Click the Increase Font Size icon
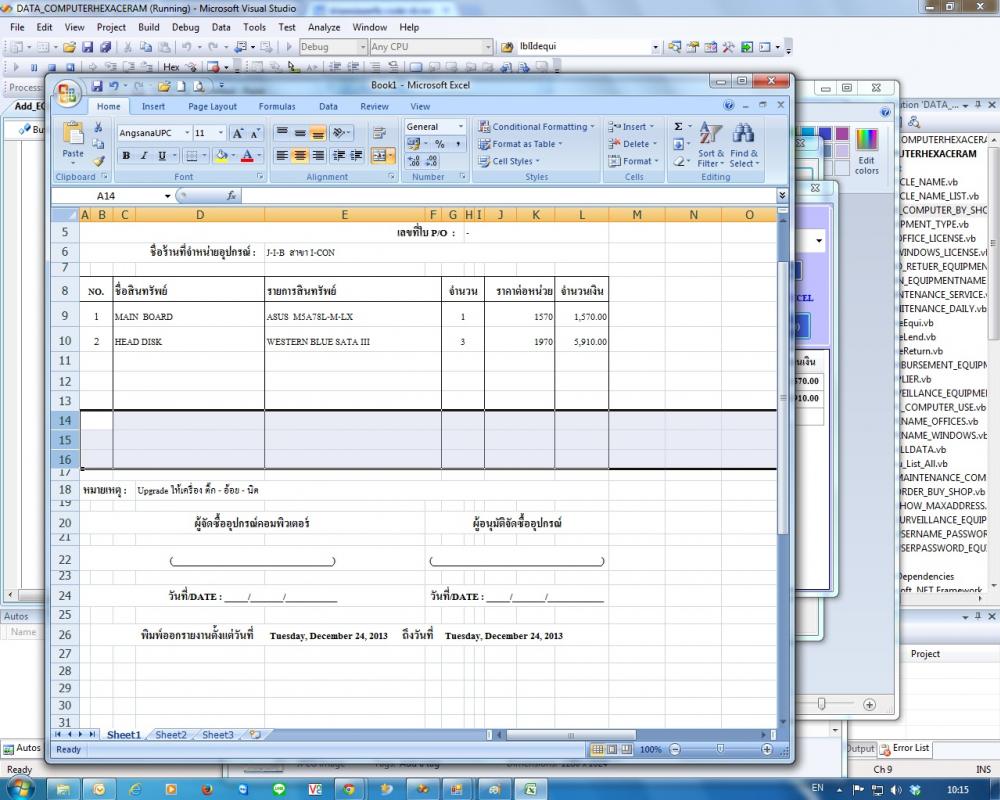 (x=237, y=133)
